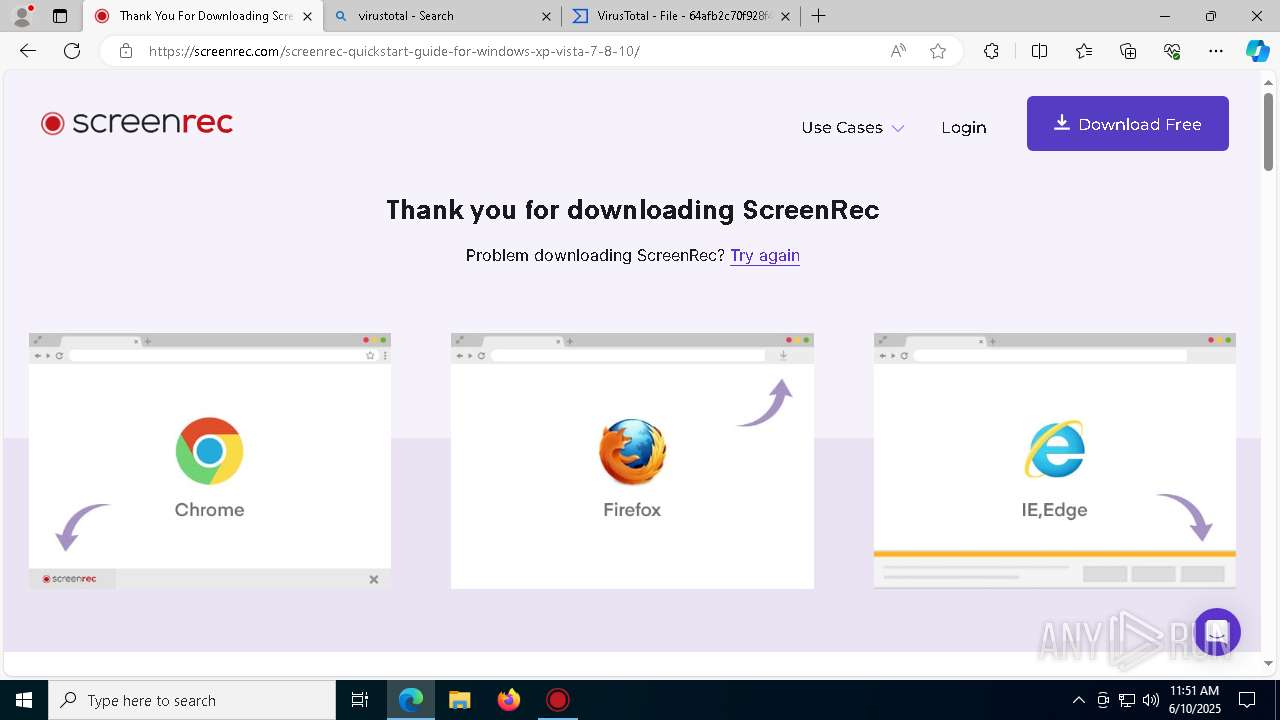Click the taskbar search box
This screenshot has height=720, width=1280.
click(192, 700)
